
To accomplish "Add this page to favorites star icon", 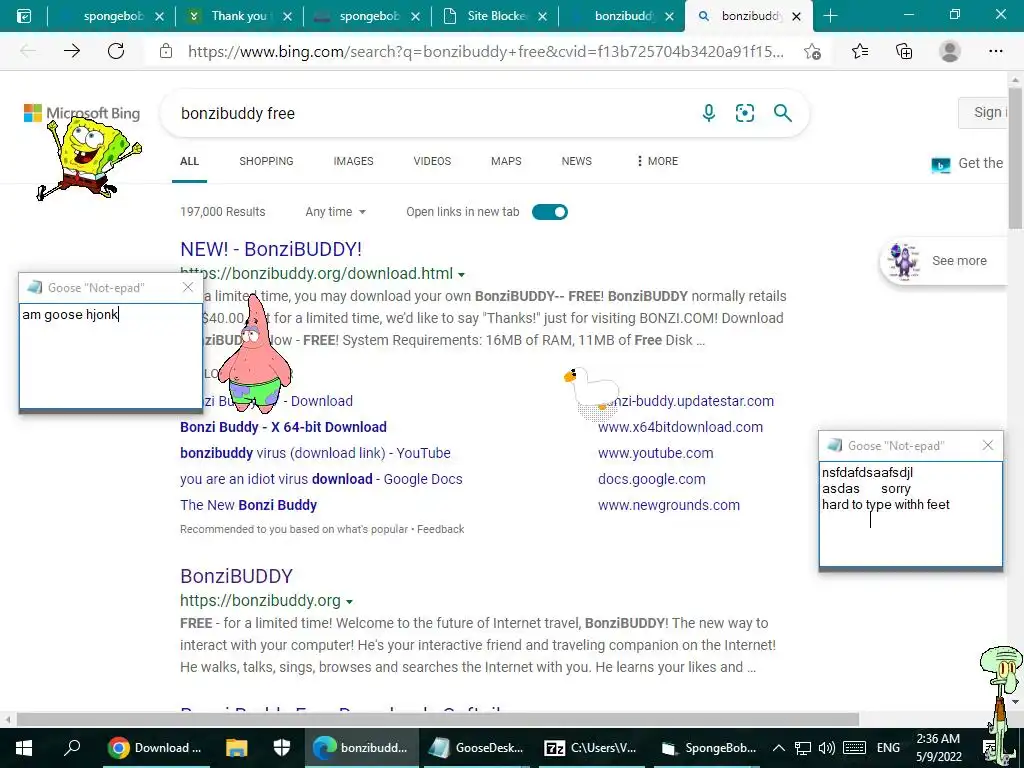I will [x=812, y=51].
